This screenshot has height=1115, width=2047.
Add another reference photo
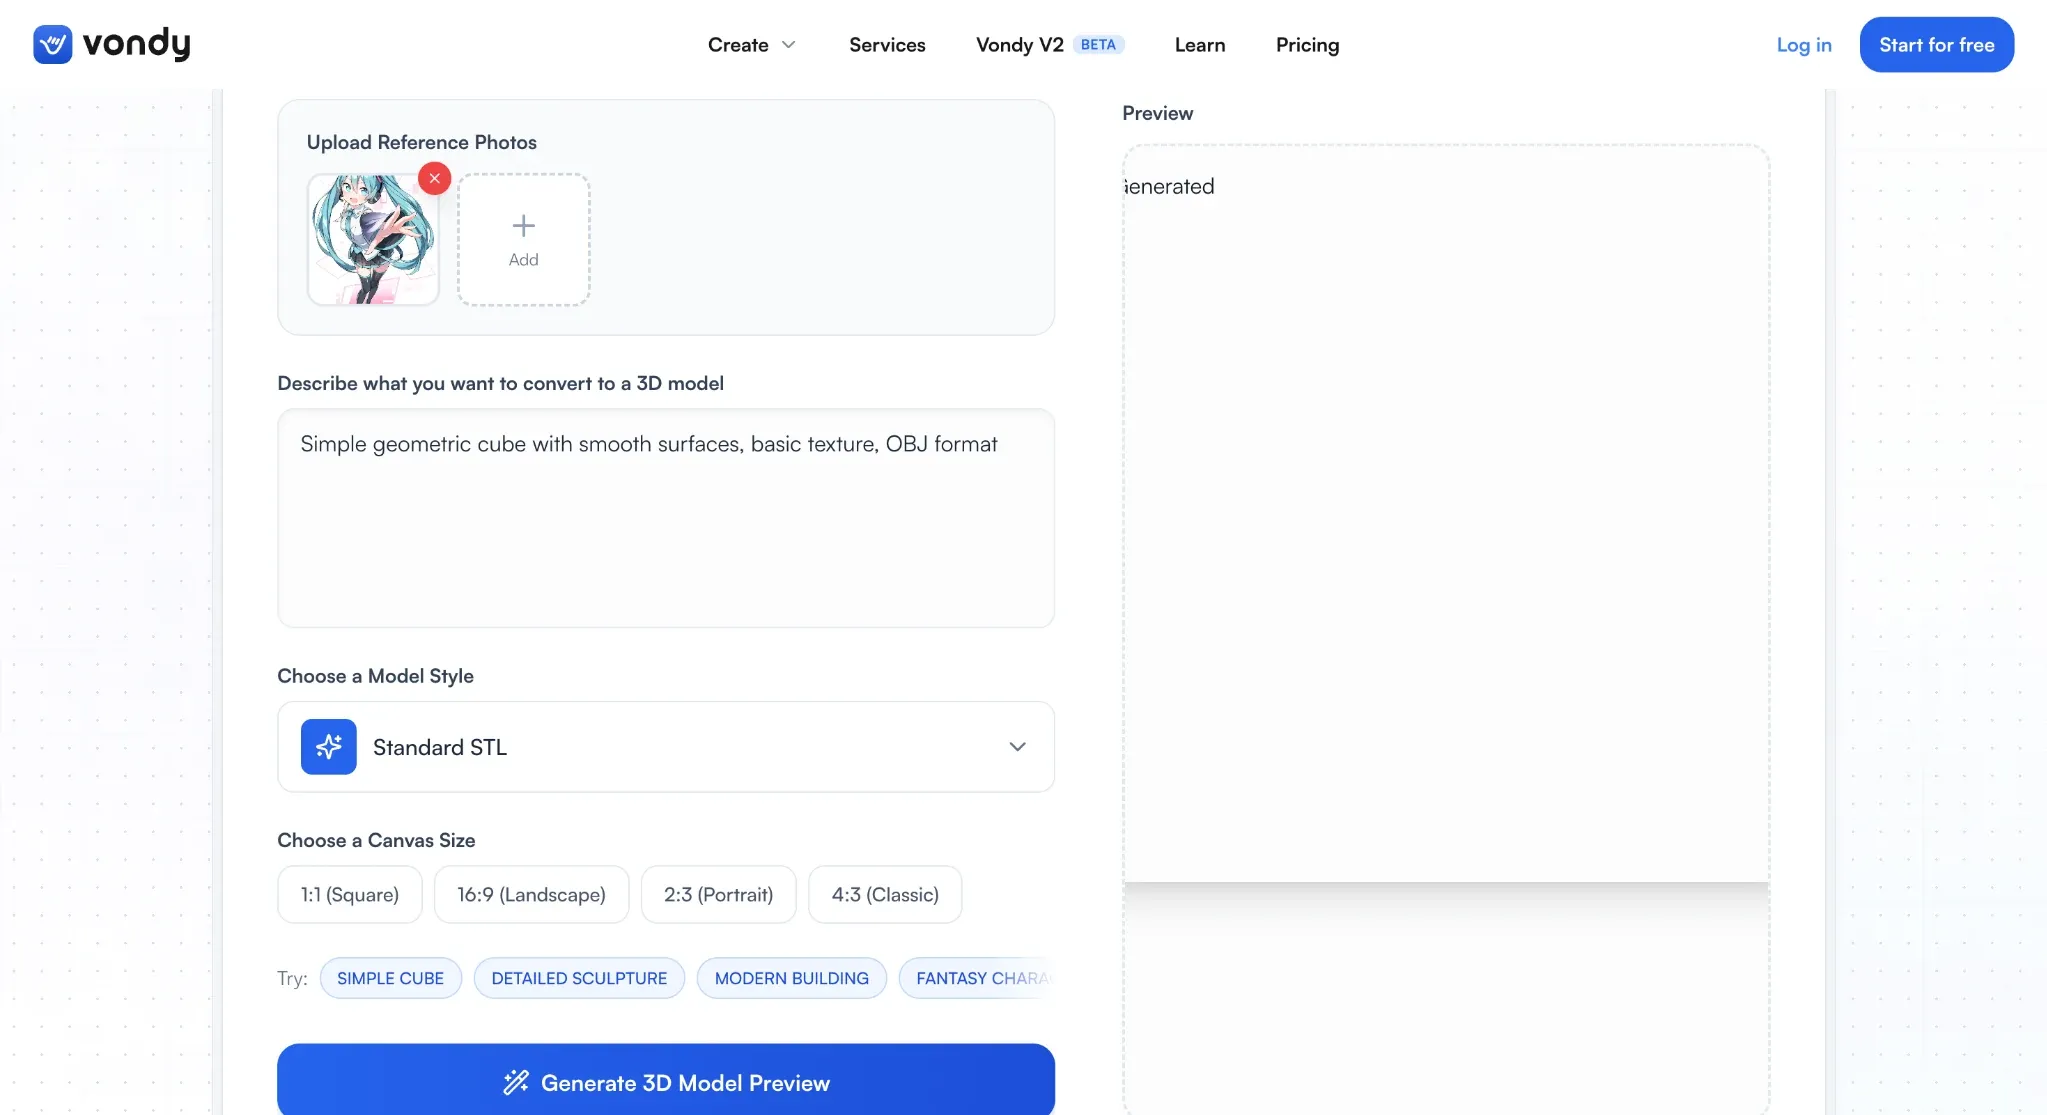[x=523, y=240]
